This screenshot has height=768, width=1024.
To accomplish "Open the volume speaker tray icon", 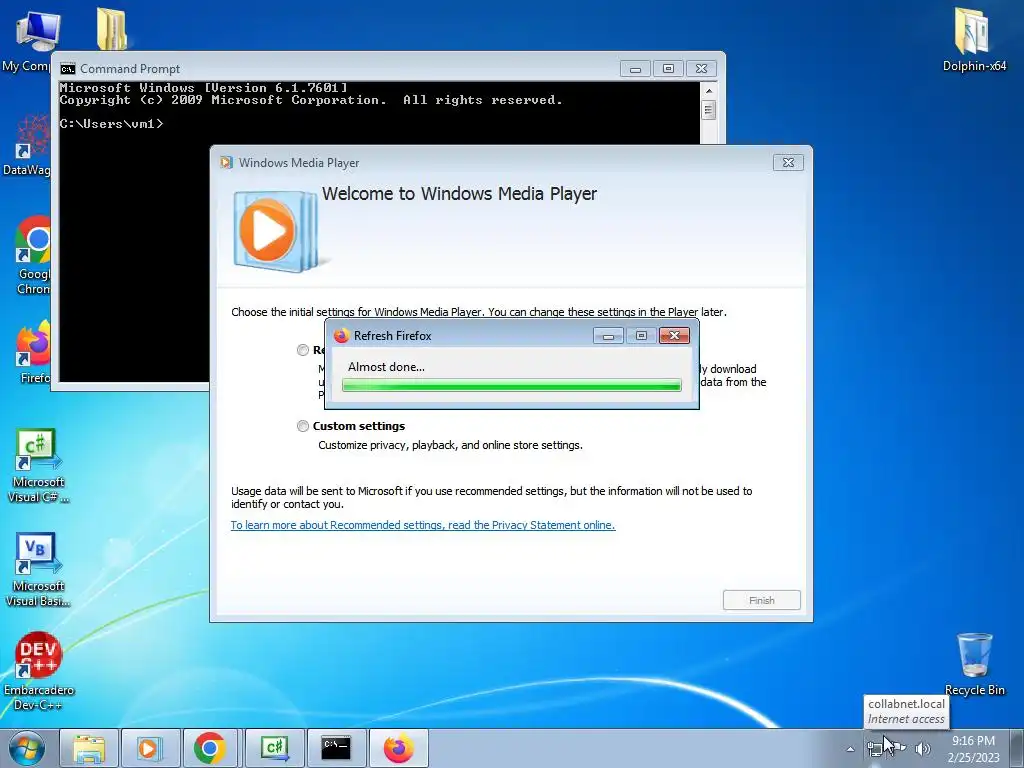I will (x=923, y=749).
